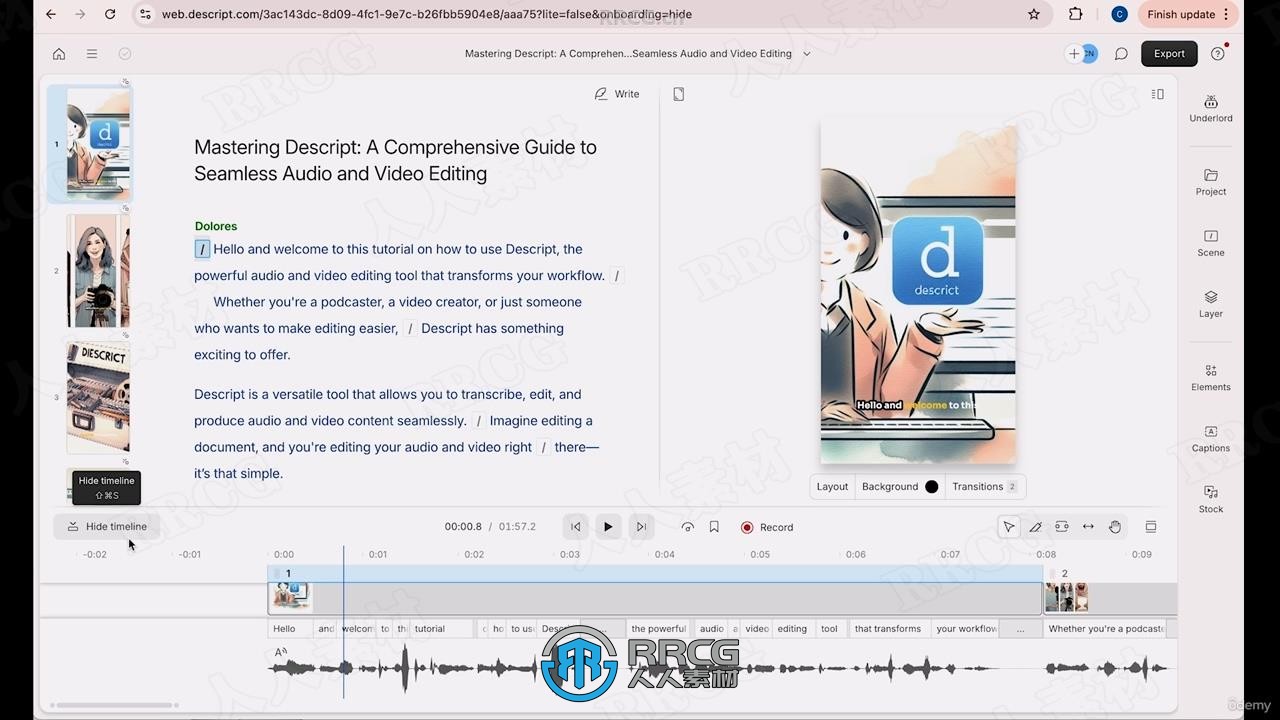Screen dimensions: 1280x720
Task: Open the Project panel
Action: pyautogui.click(x=1210, y=182)
